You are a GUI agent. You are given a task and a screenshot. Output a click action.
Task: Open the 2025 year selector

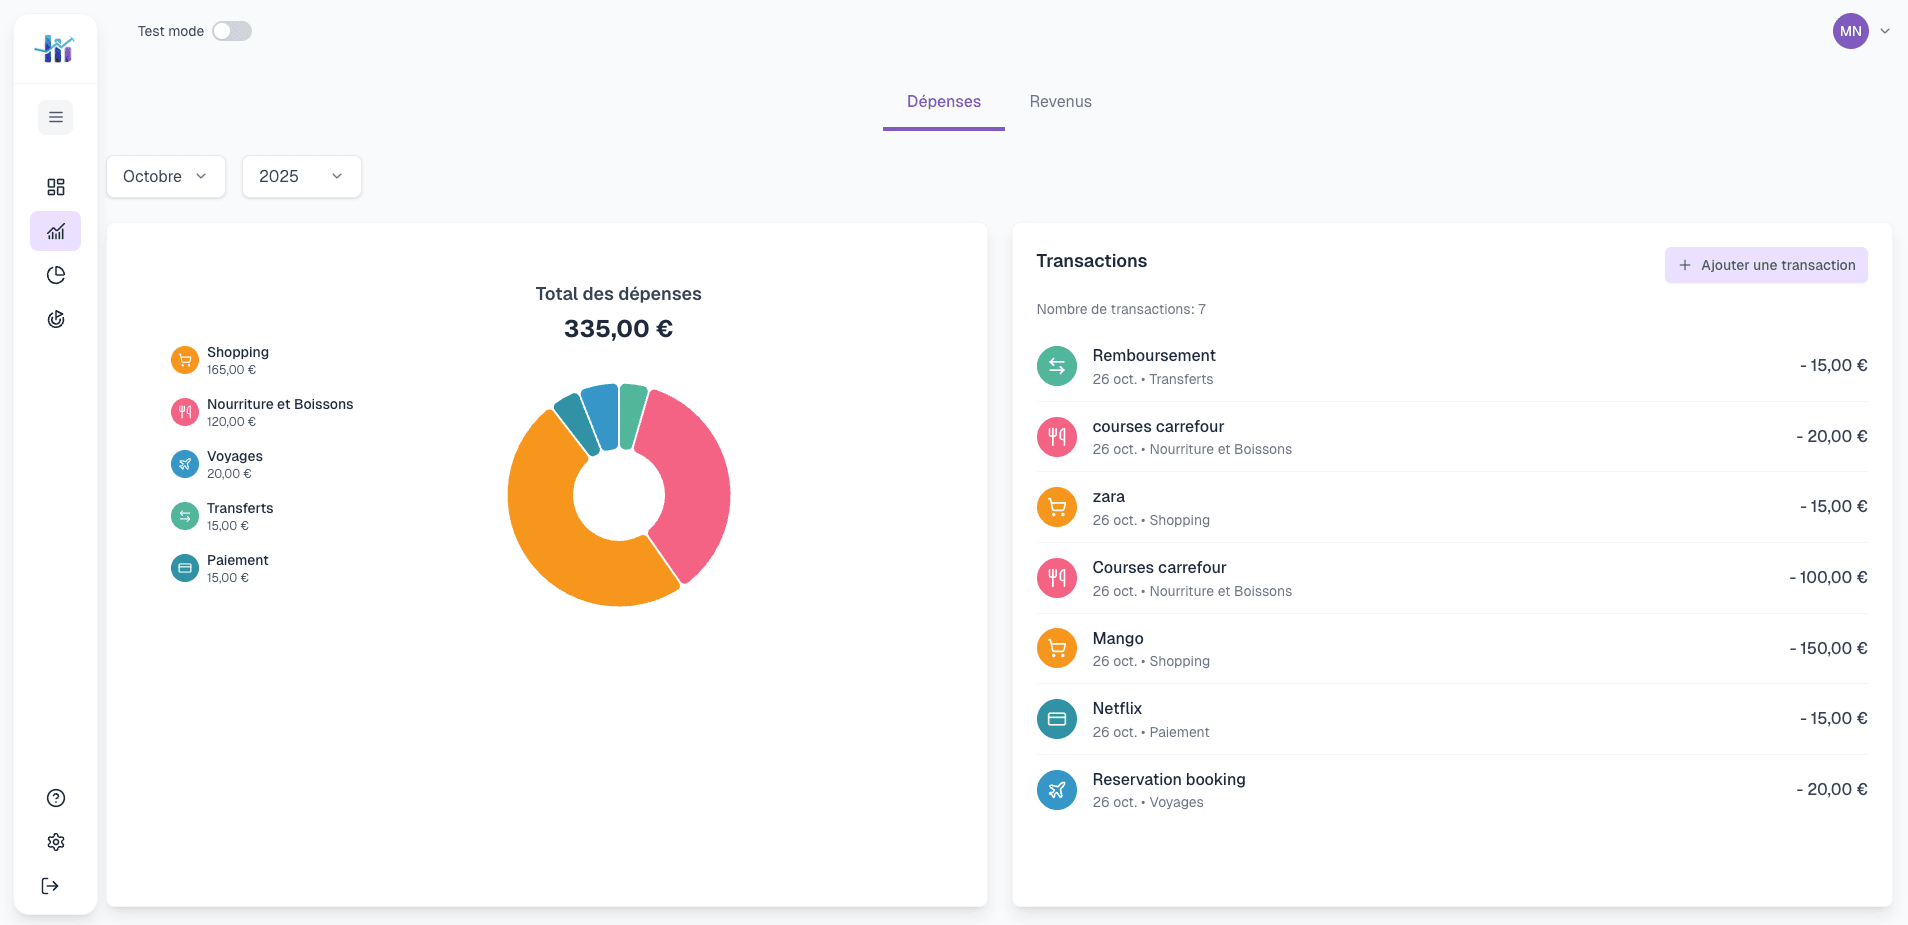[x=301, y=176]
